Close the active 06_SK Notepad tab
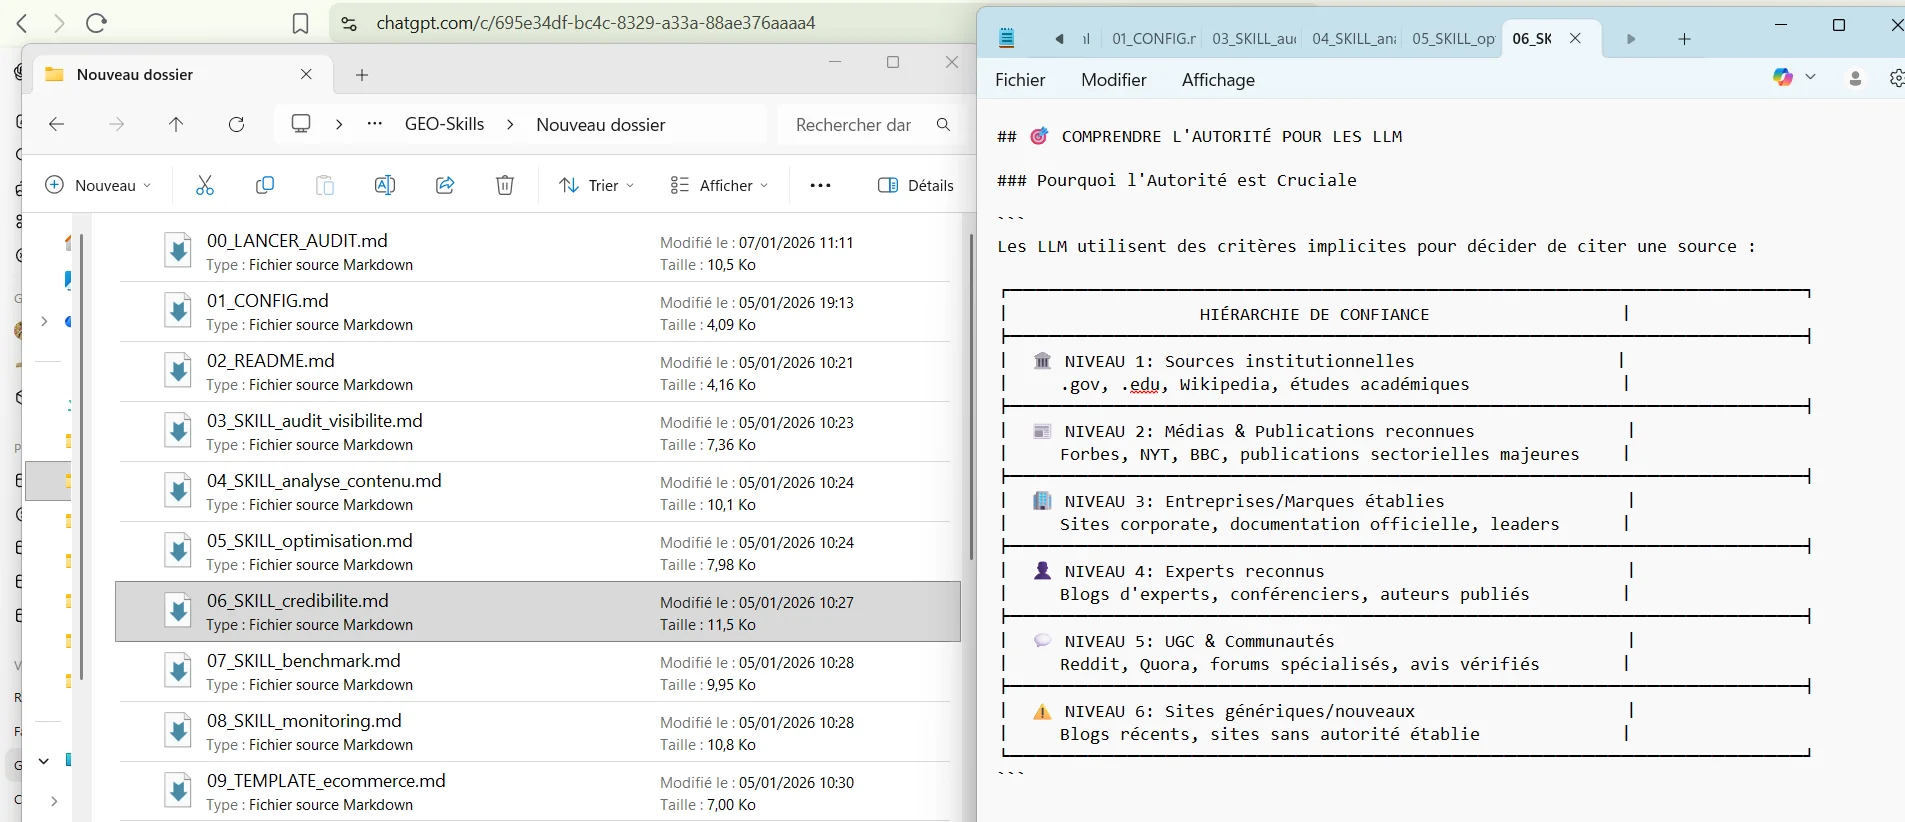Screen dimensions: 1905x822 coord(1575,38)
